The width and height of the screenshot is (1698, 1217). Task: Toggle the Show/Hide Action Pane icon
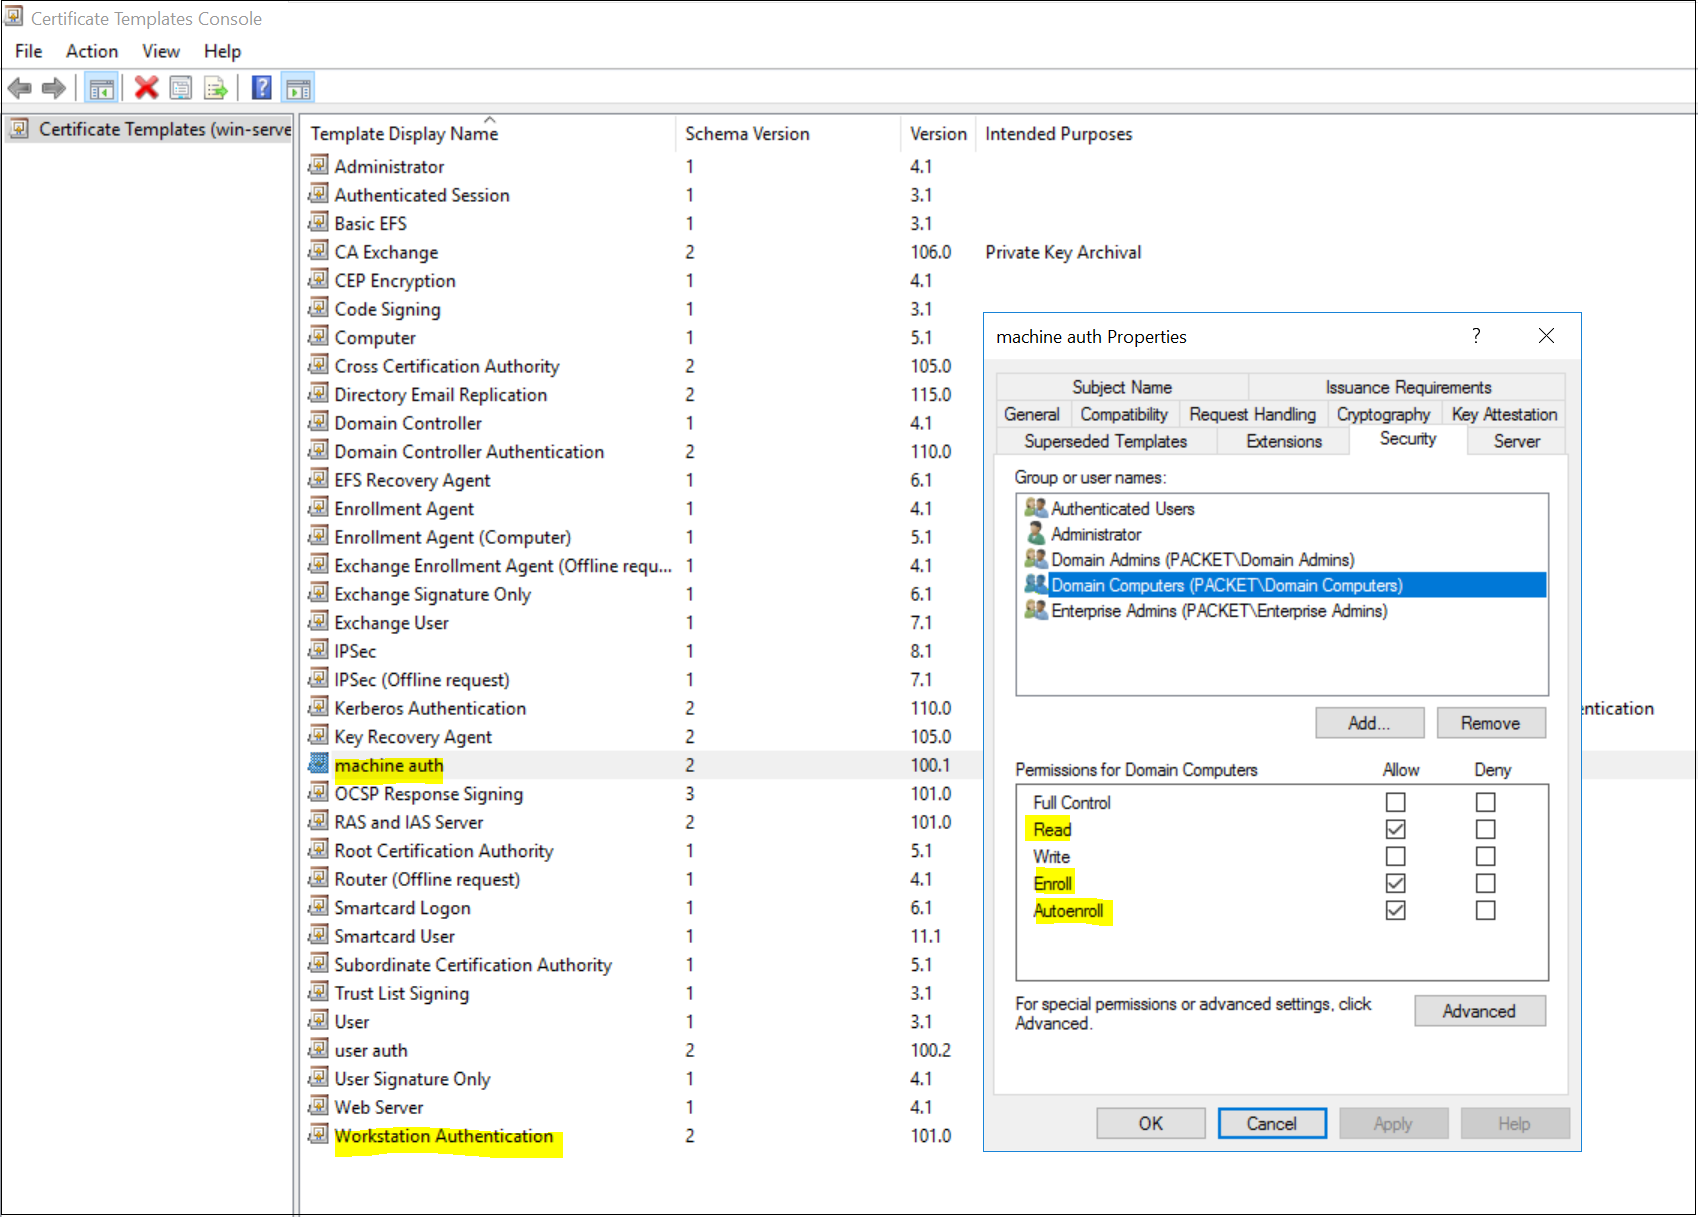click(298, 88)
